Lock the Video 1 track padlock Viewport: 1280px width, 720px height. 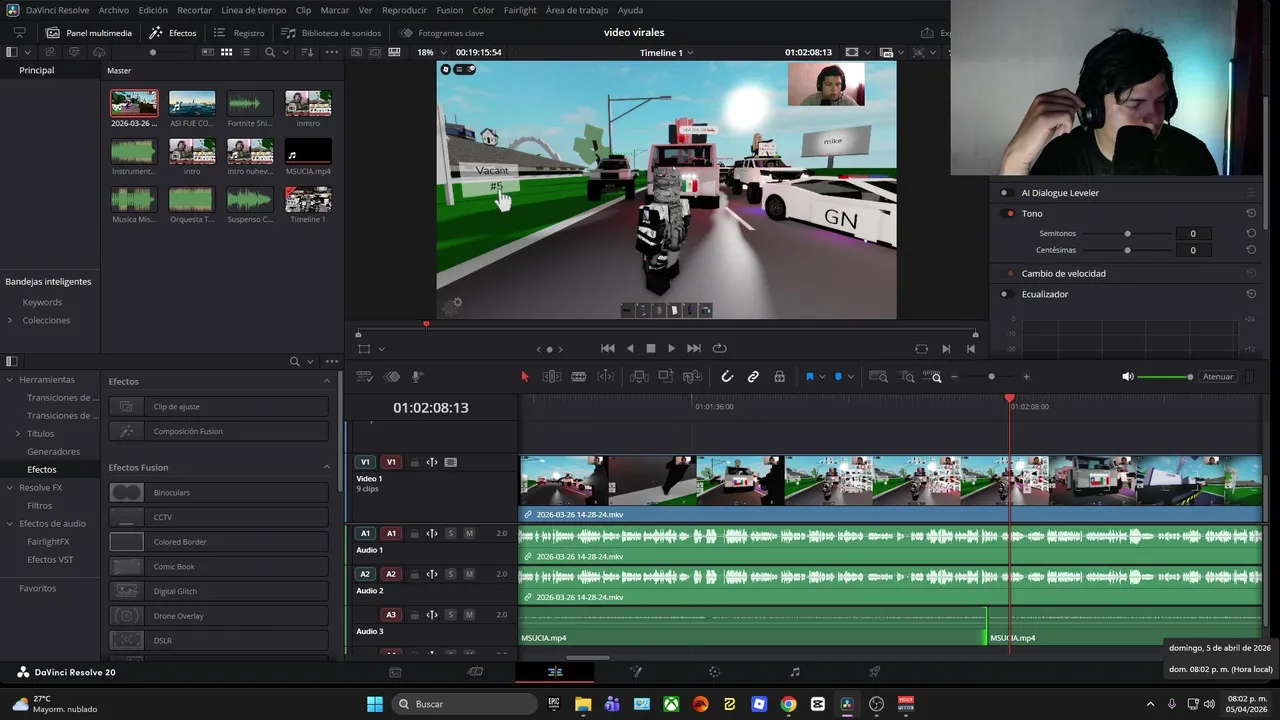click(414, 462)
